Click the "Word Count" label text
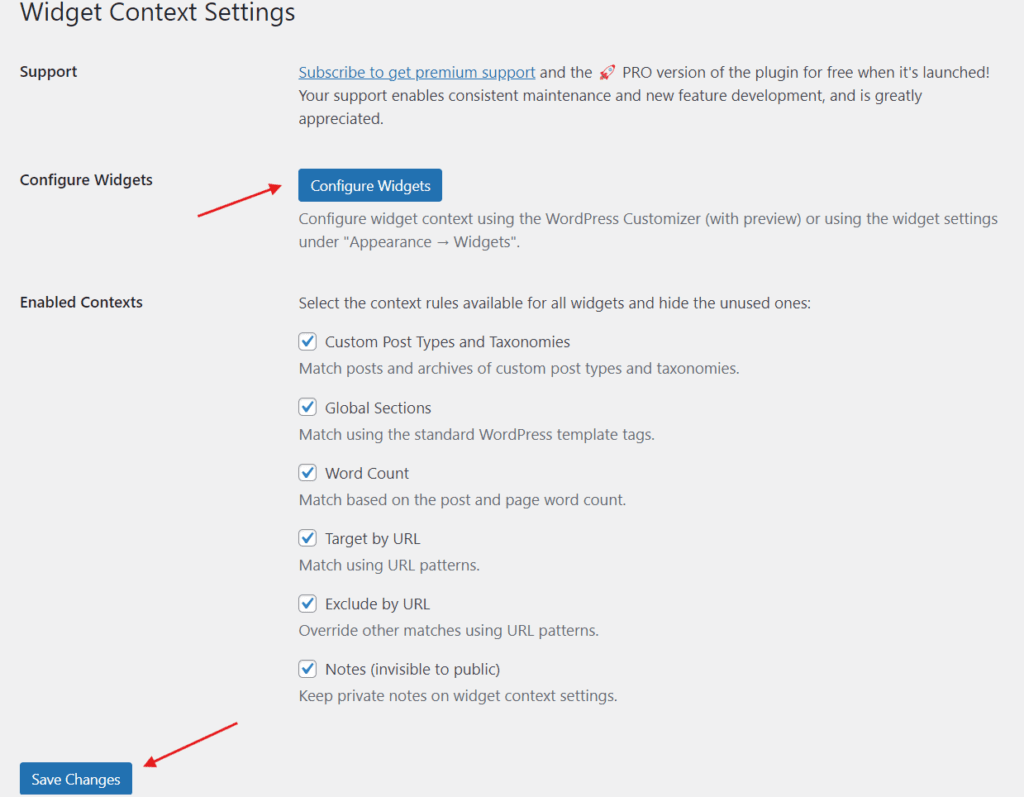The image size is (1024, 797). click(x=367, y=473)
